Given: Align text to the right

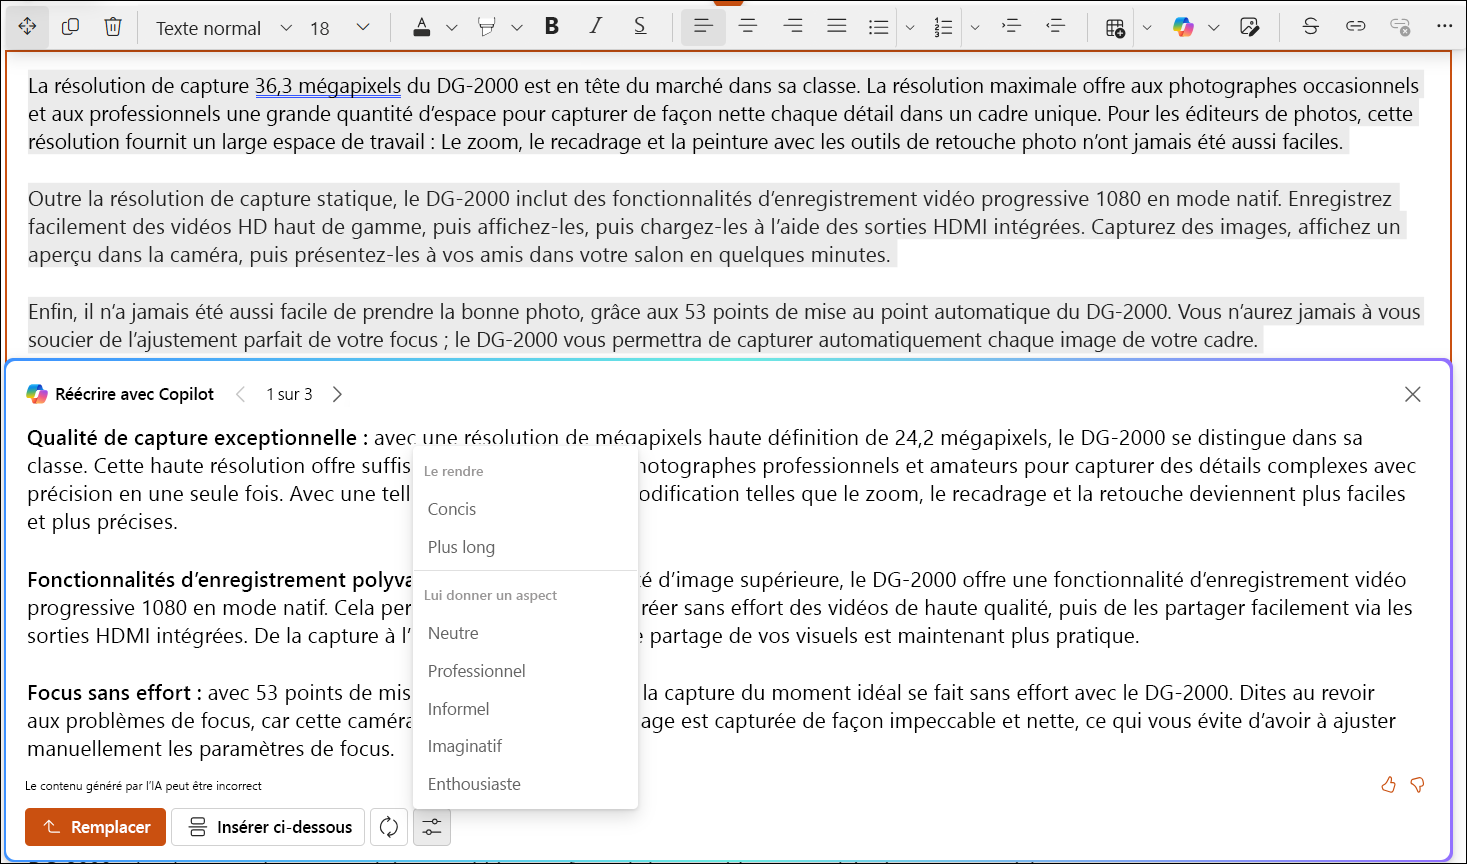Looking at the screenshot, I should (x=793, y=27).
